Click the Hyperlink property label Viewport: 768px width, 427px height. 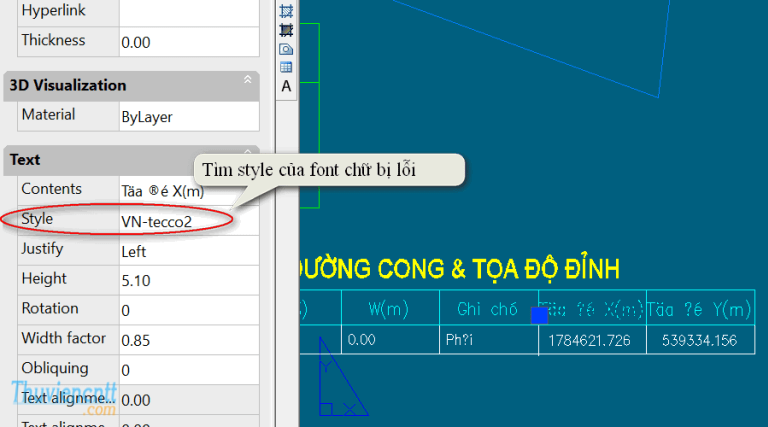click(53, 10)
